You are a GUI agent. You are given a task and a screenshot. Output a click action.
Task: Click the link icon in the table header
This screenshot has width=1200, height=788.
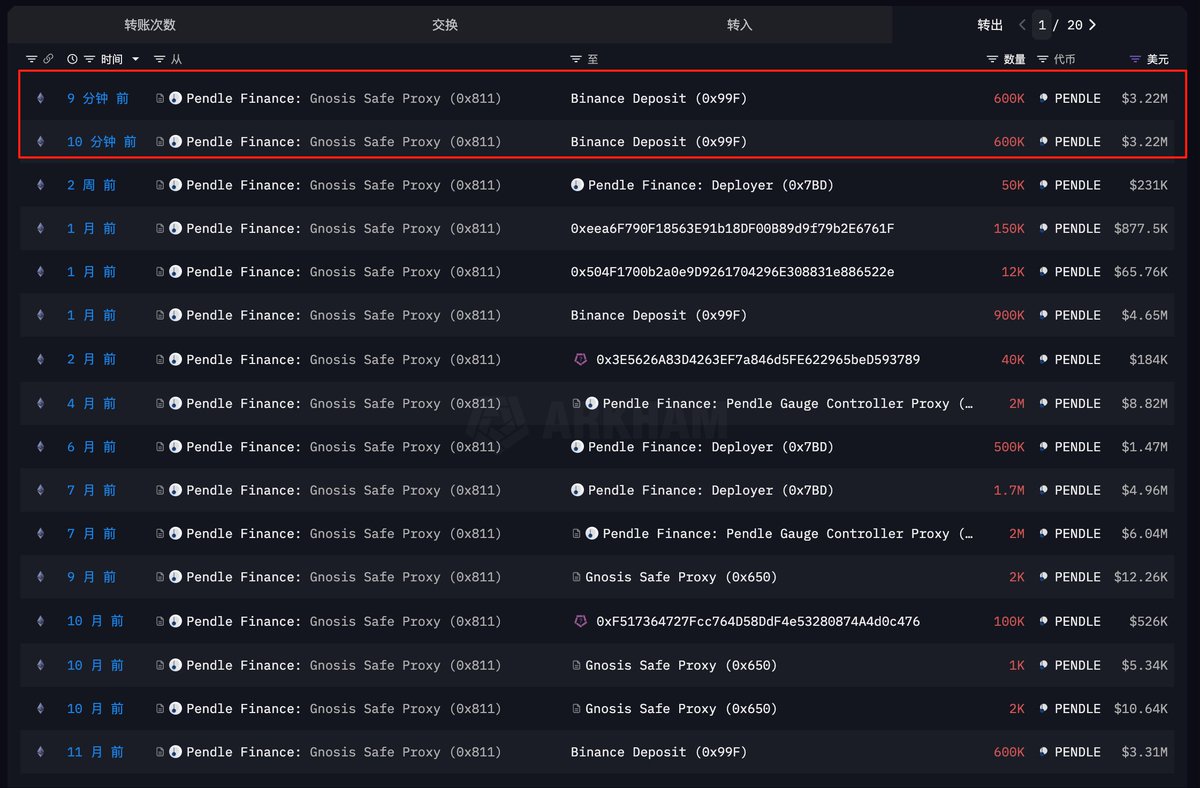(48, 60)
